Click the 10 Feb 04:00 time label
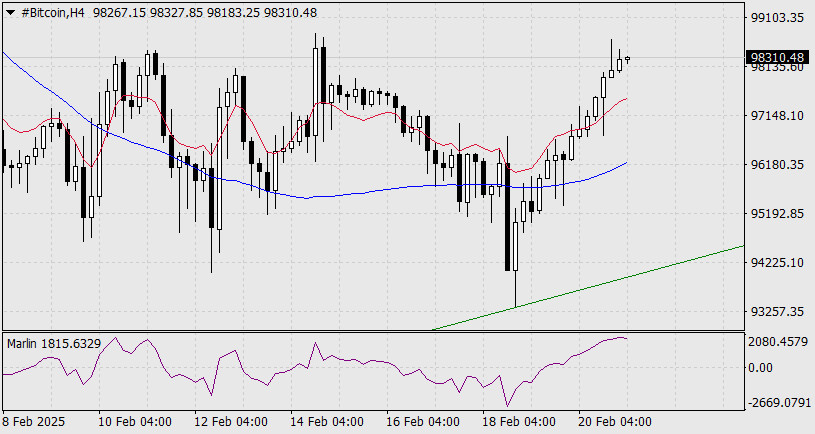 coord(135,421)
